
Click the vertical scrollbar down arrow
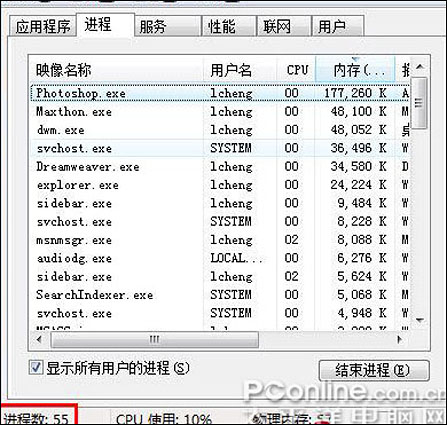[420, 320]
